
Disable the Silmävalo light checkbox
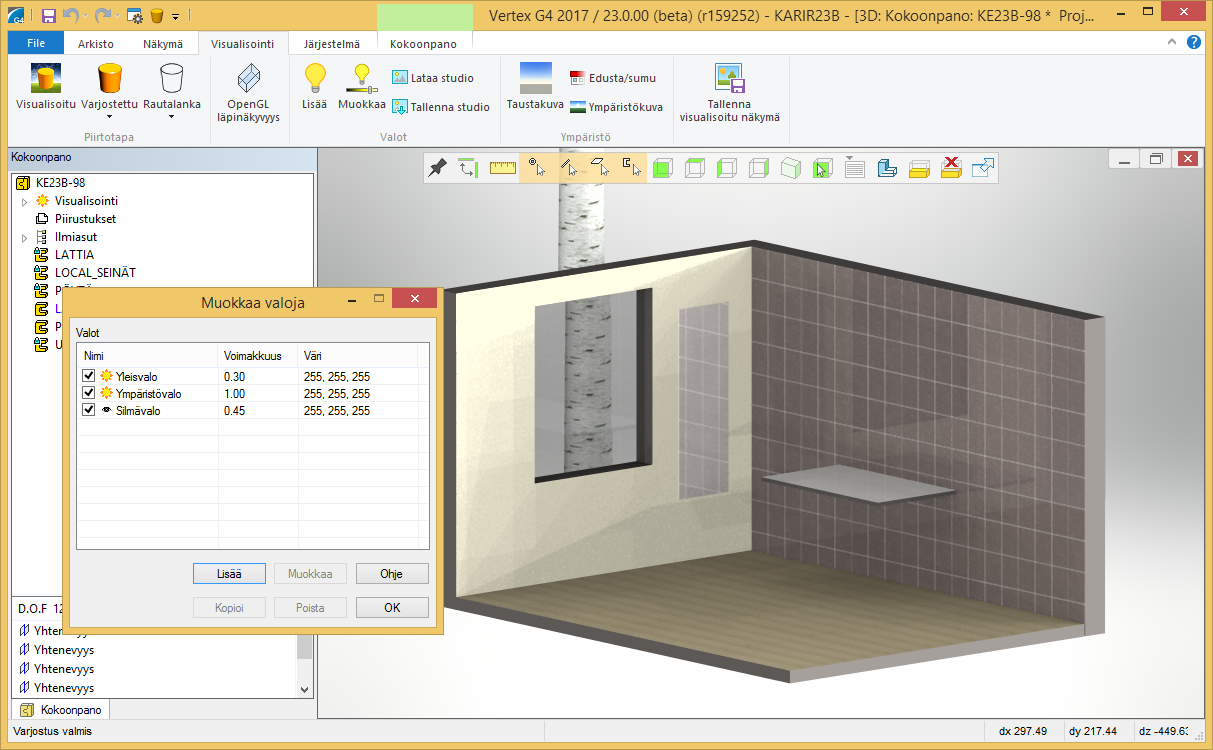point(89,410)
